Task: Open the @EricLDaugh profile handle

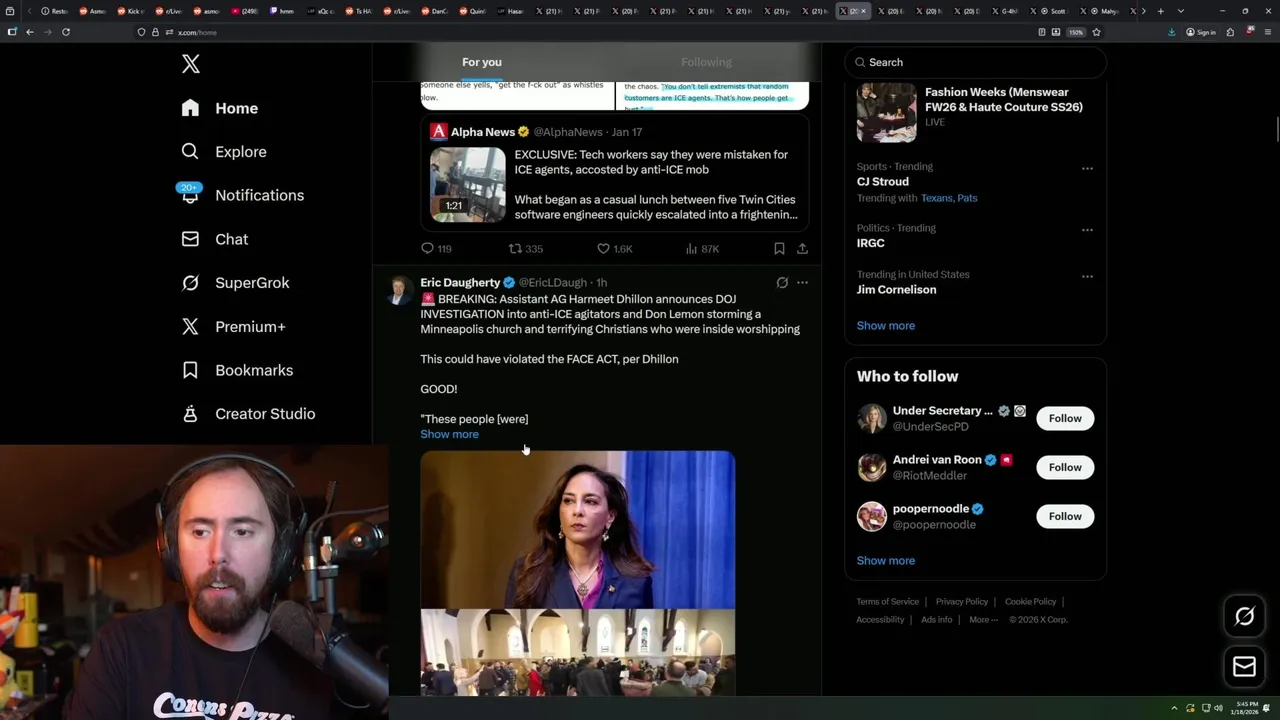Action: 552,283
